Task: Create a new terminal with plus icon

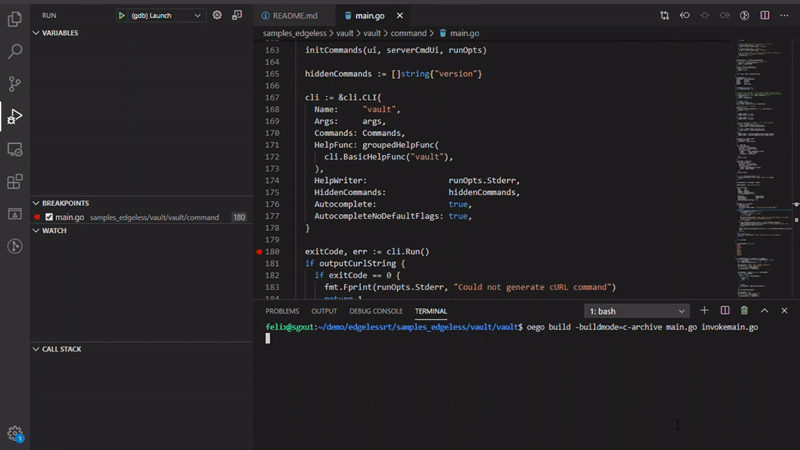Action: point(704,311)
